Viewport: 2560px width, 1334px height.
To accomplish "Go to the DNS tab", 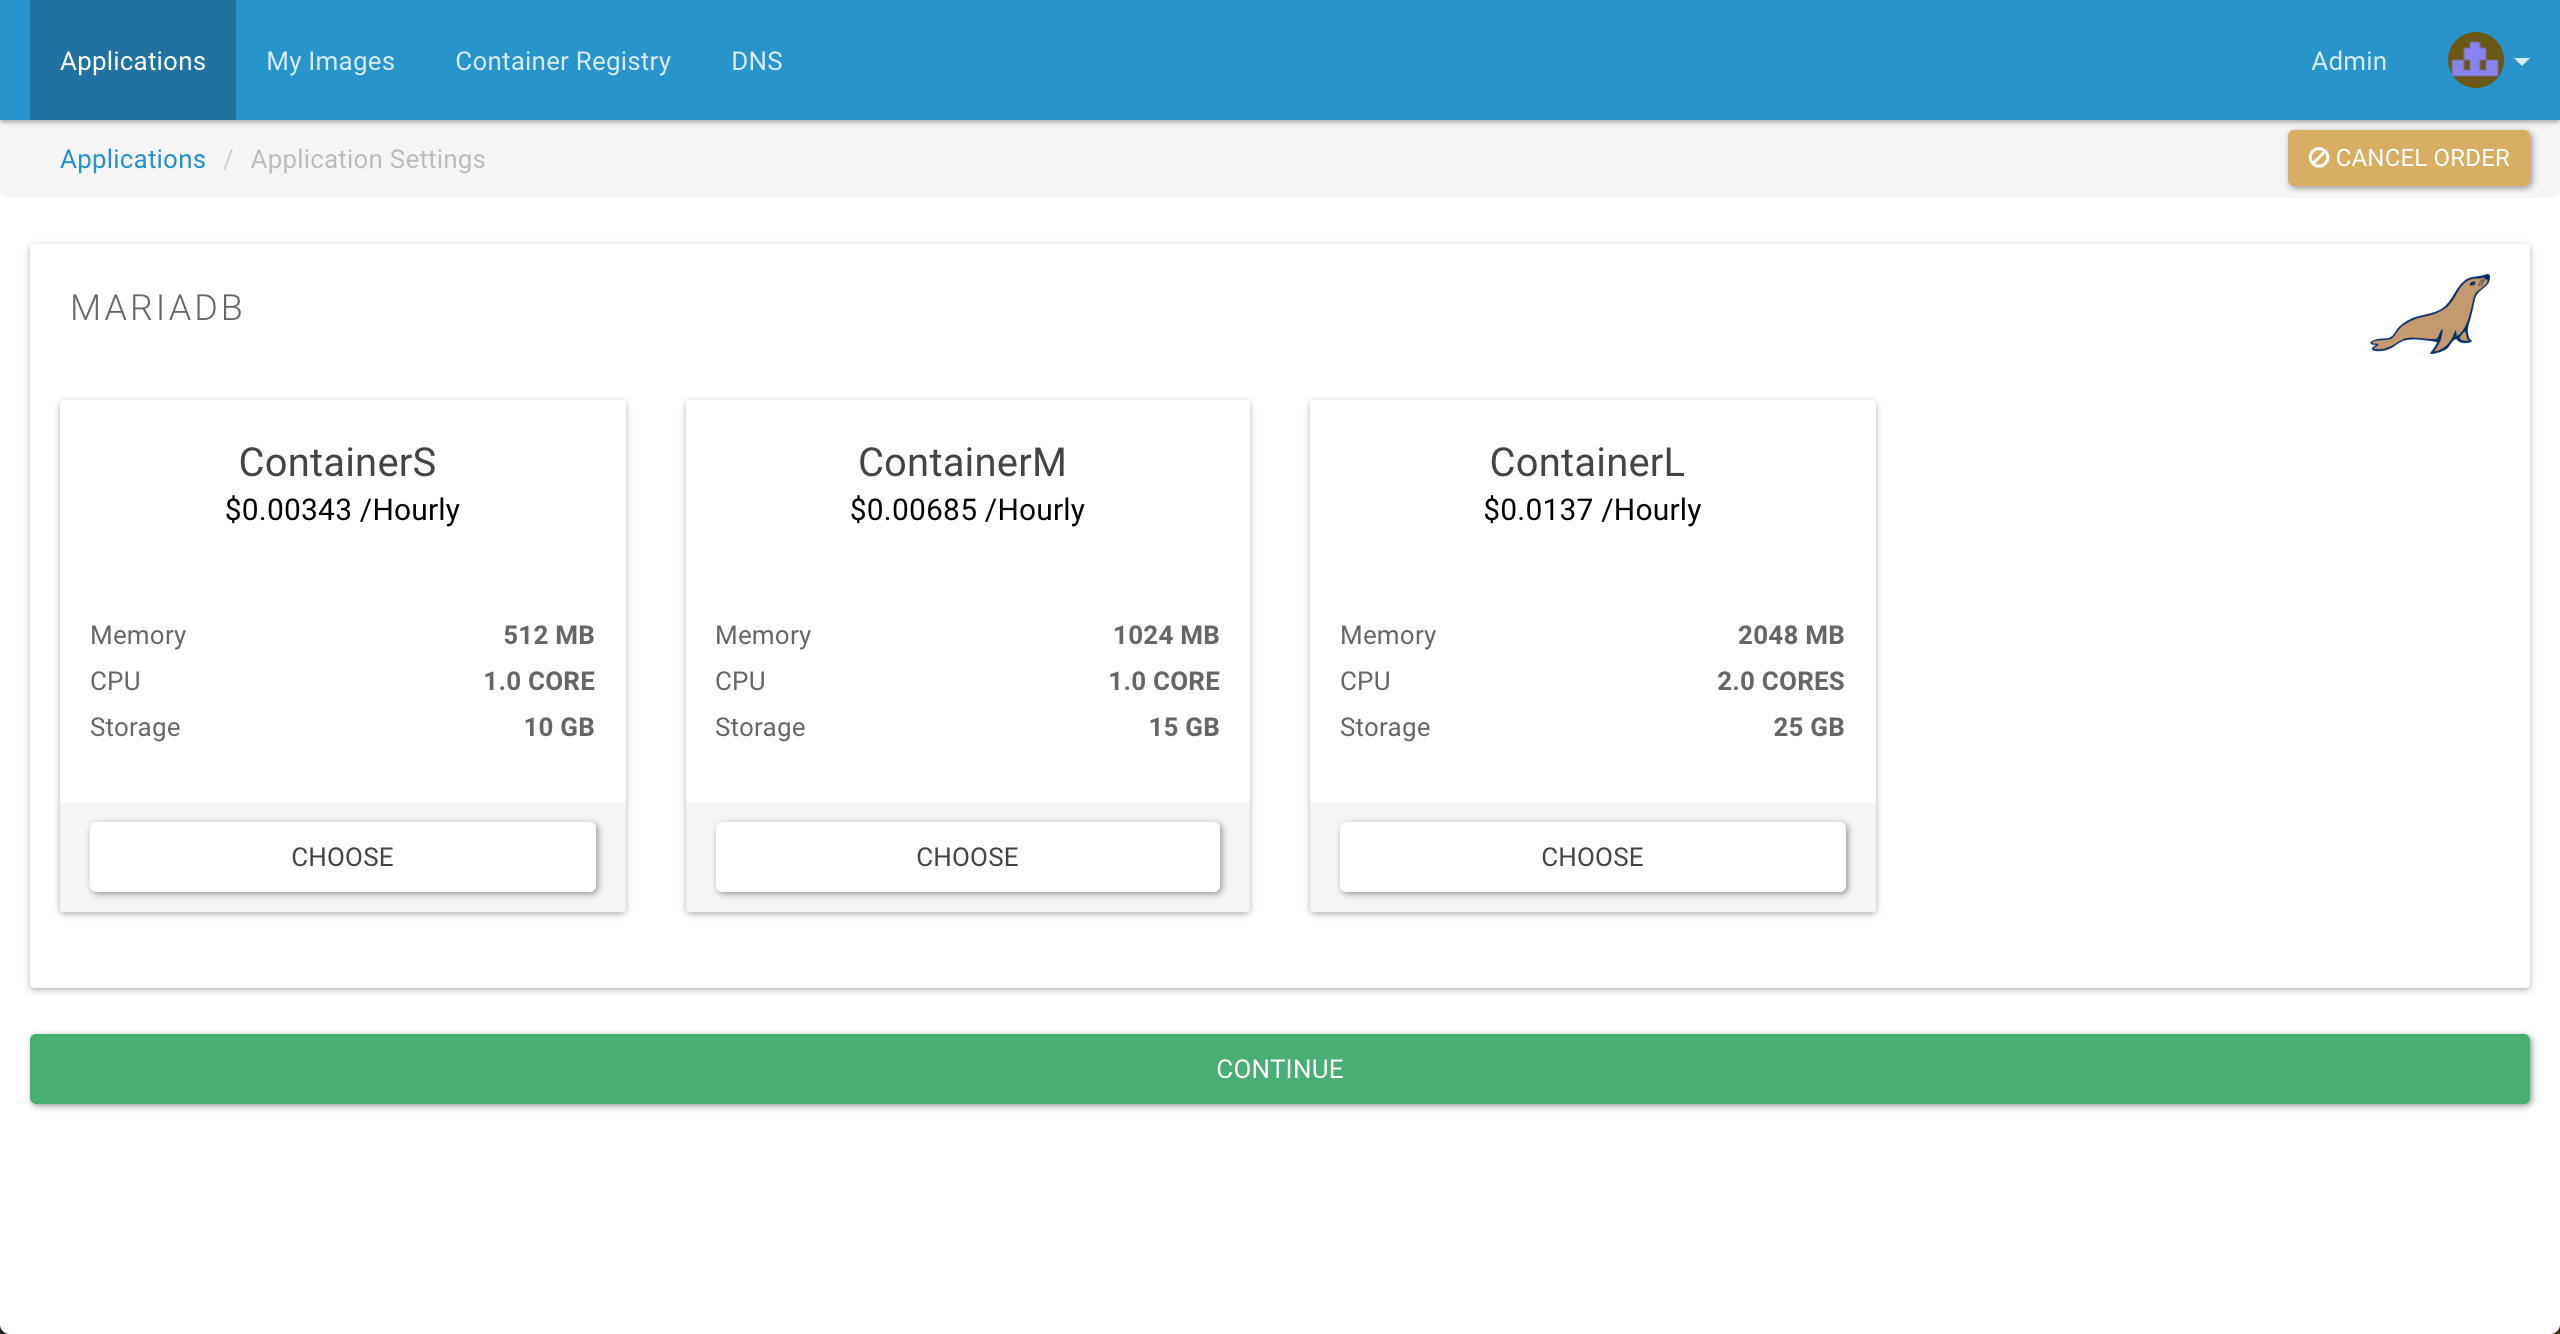I will click(757, 60).
